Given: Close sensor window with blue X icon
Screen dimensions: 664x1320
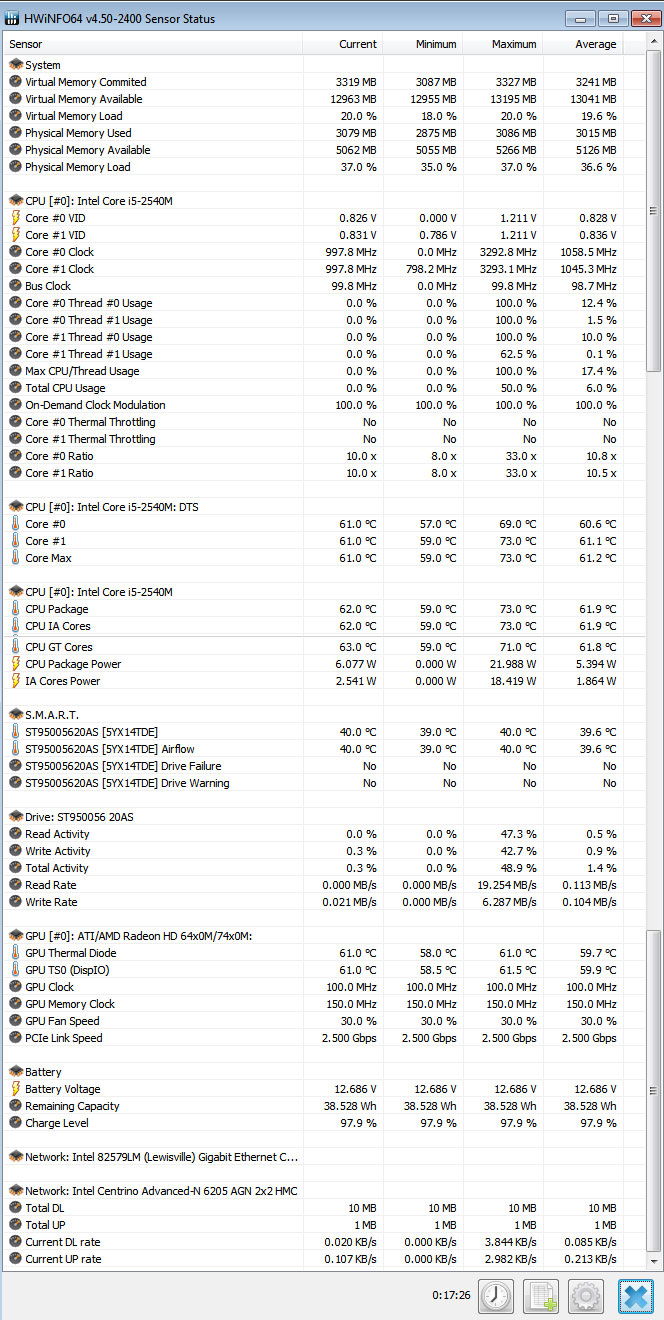Looking at the screenshot, I should 634,1296.
